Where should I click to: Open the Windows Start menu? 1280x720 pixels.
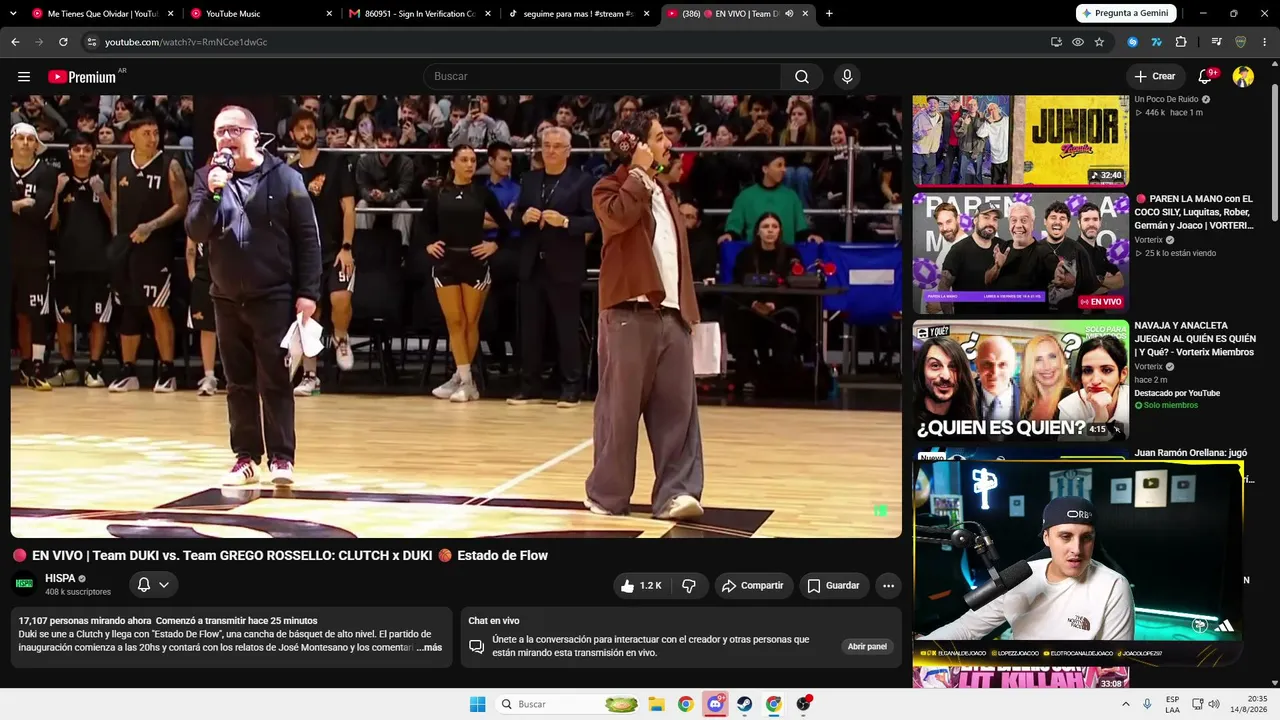[478, 704]
